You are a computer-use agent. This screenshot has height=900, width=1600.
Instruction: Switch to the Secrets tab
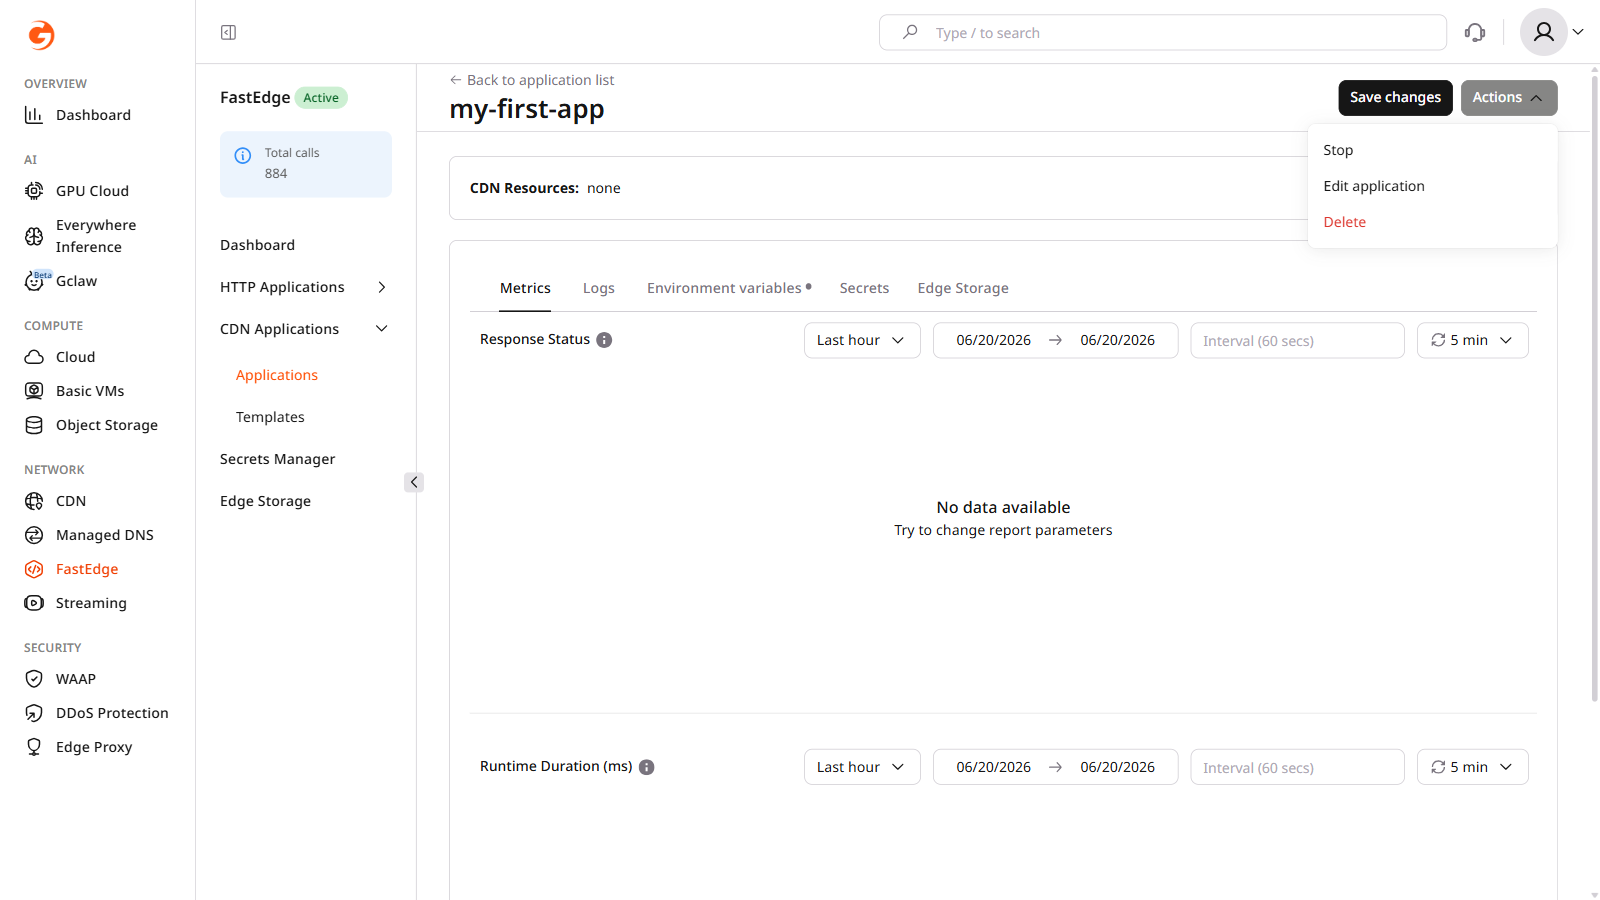864,288
